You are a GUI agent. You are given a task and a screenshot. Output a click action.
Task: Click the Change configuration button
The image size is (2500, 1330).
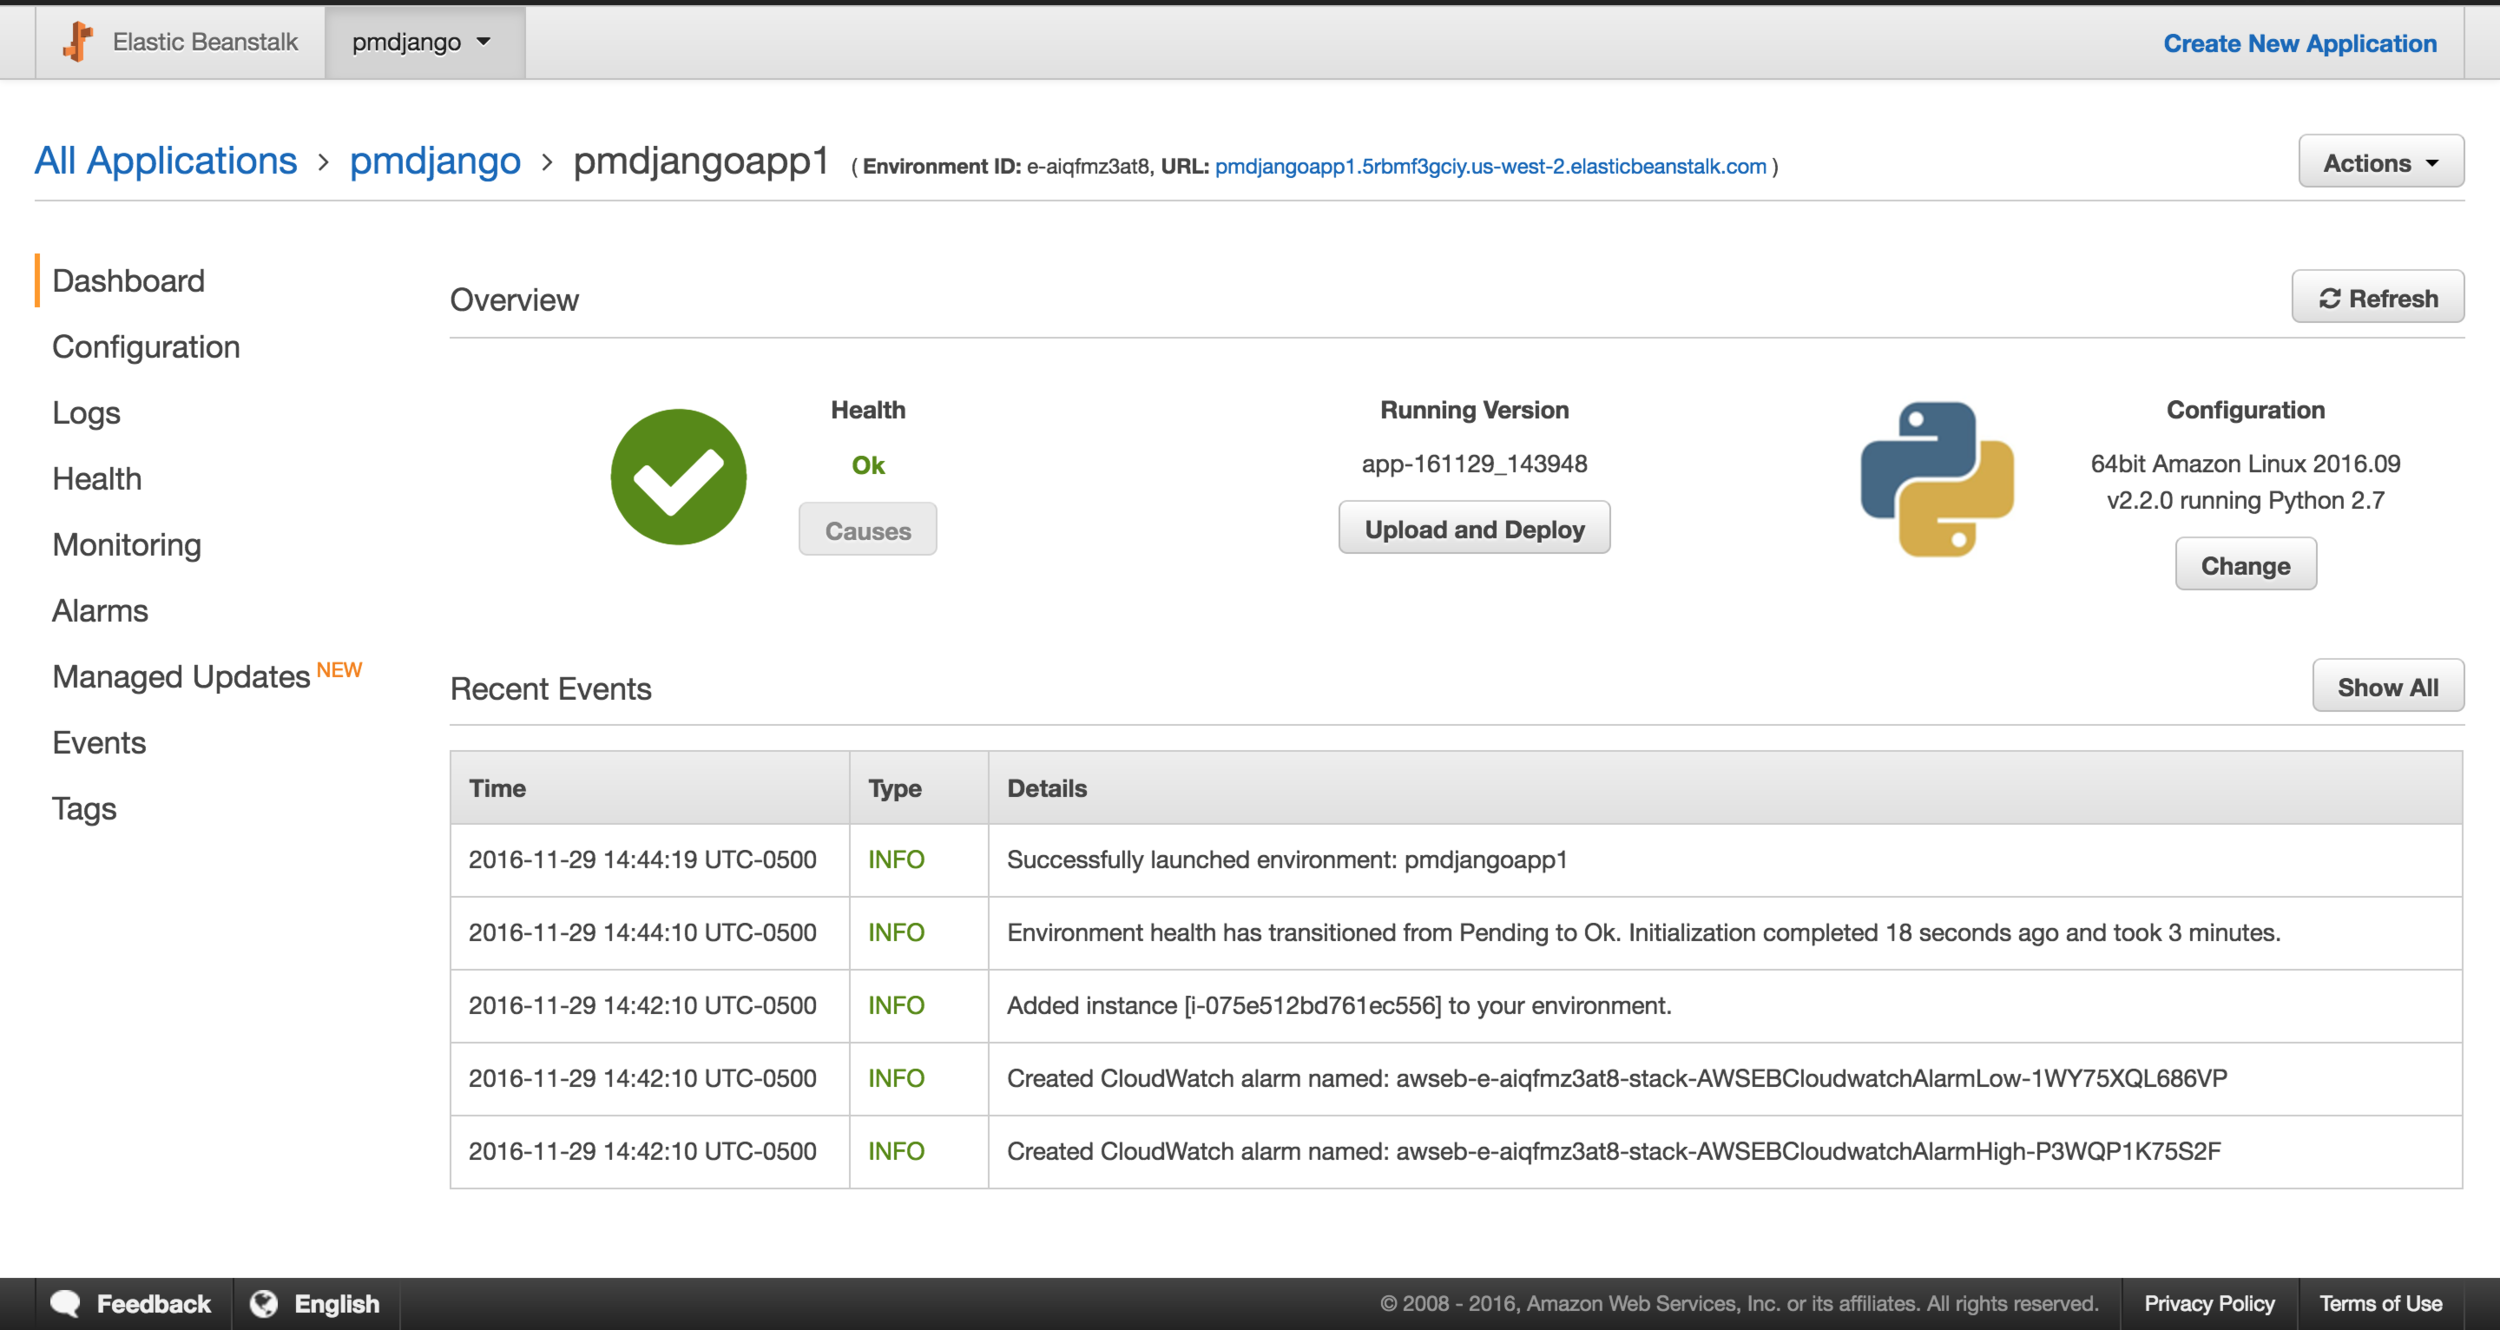pyautogui.click(x=2245, y=565)
